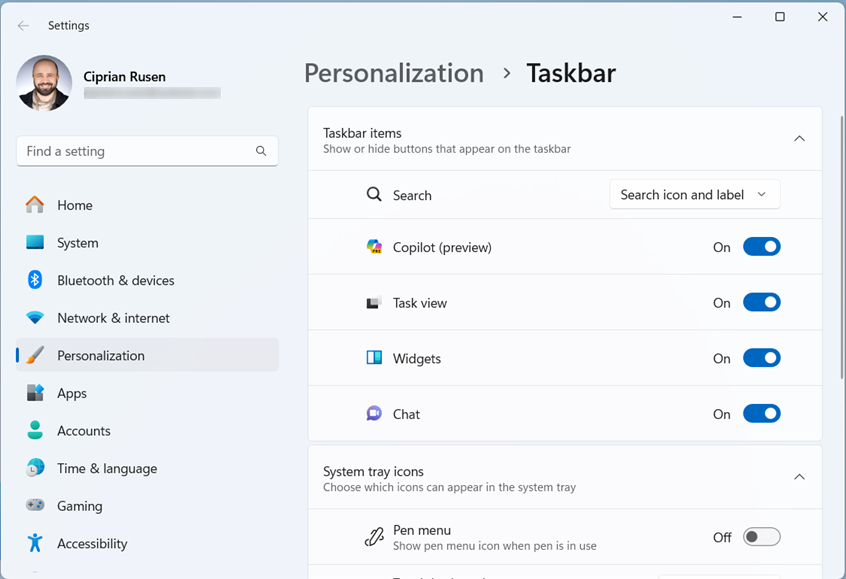Screen dimensions: 846x579
Task: Open the Home page label
Action: [x=75, y=205]
